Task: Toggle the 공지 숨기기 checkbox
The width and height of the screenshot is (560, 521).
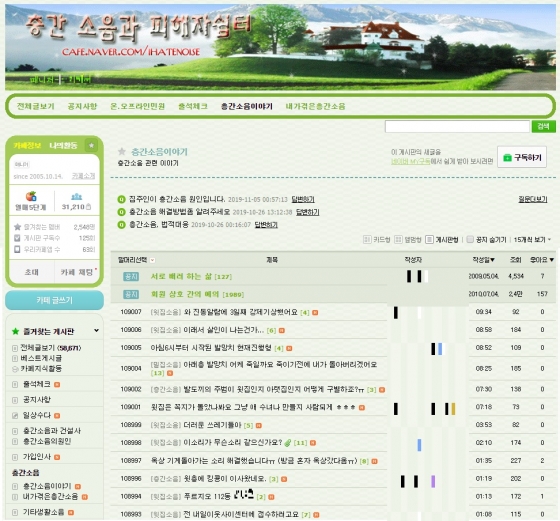Action: click(470, 239)
